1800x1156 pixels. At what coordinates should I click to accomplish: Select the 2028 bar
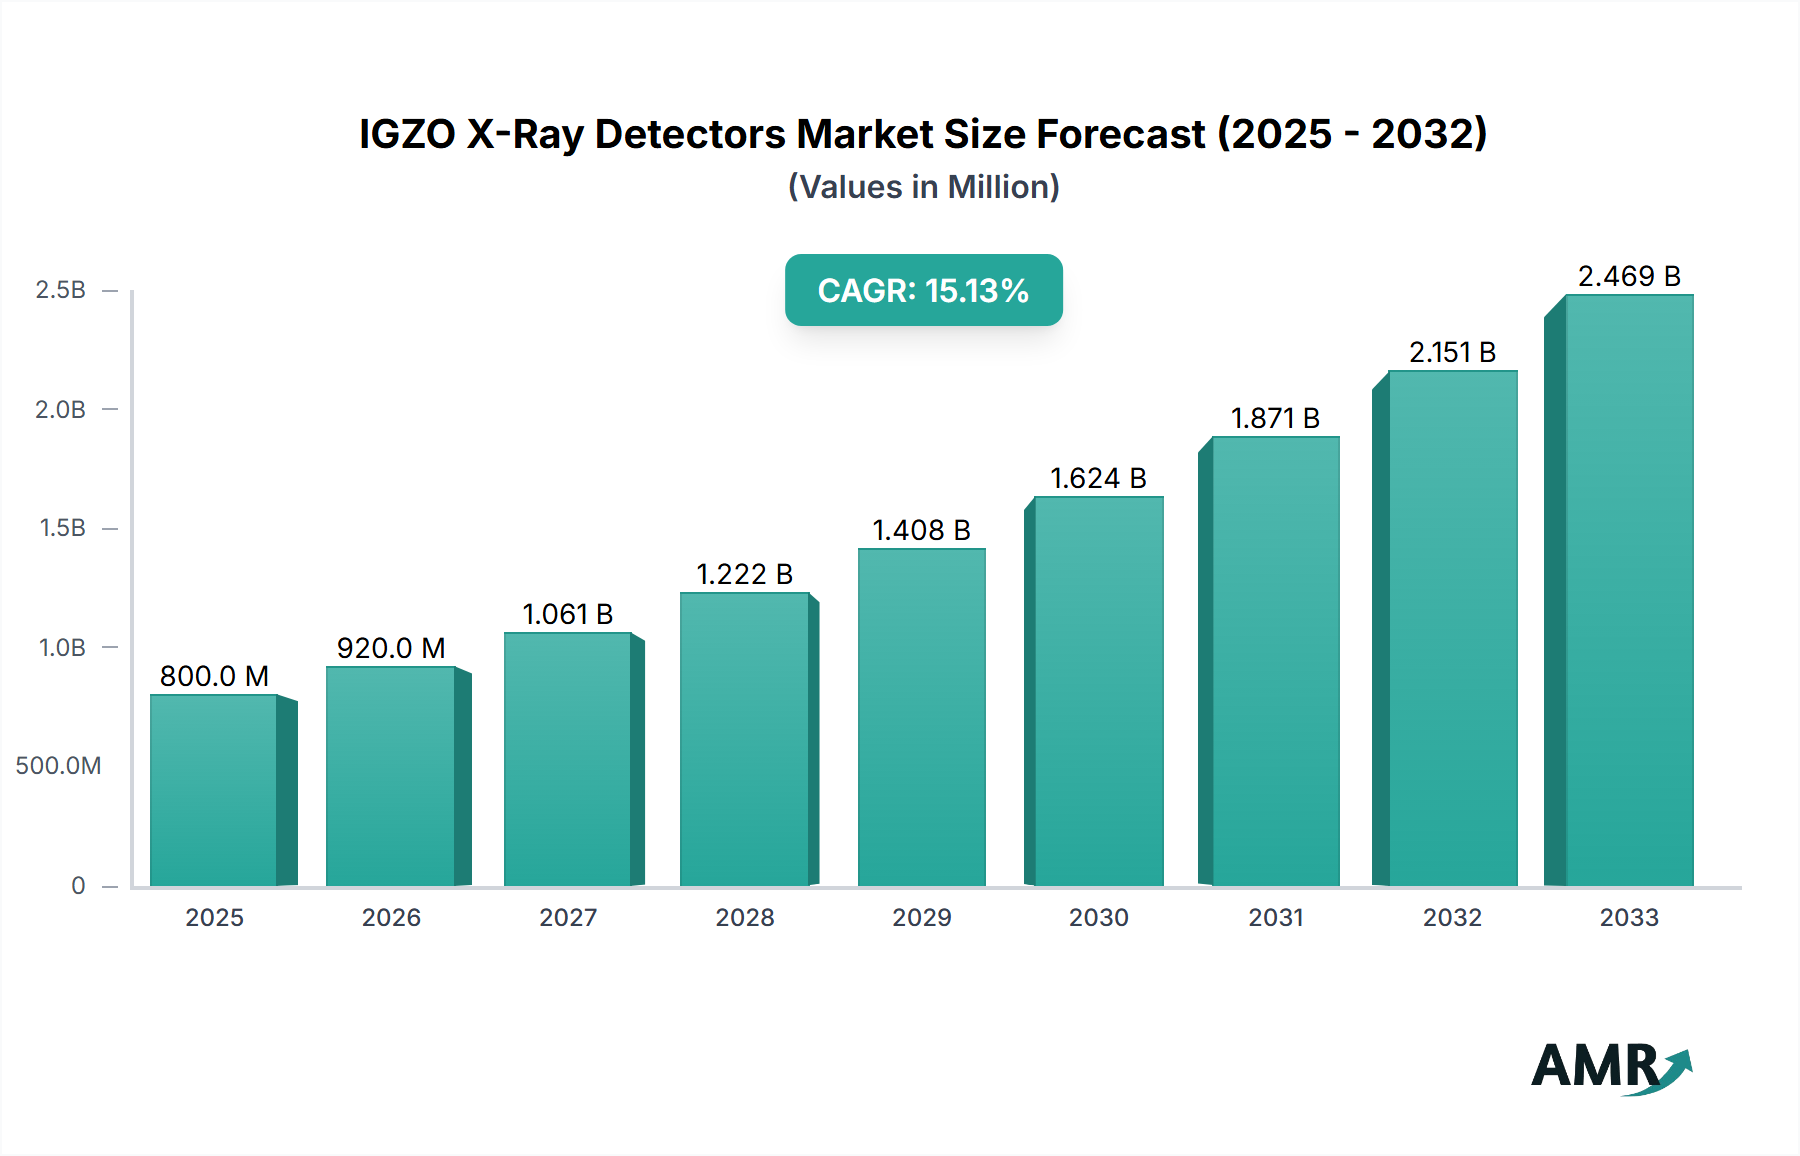[745, 739]
